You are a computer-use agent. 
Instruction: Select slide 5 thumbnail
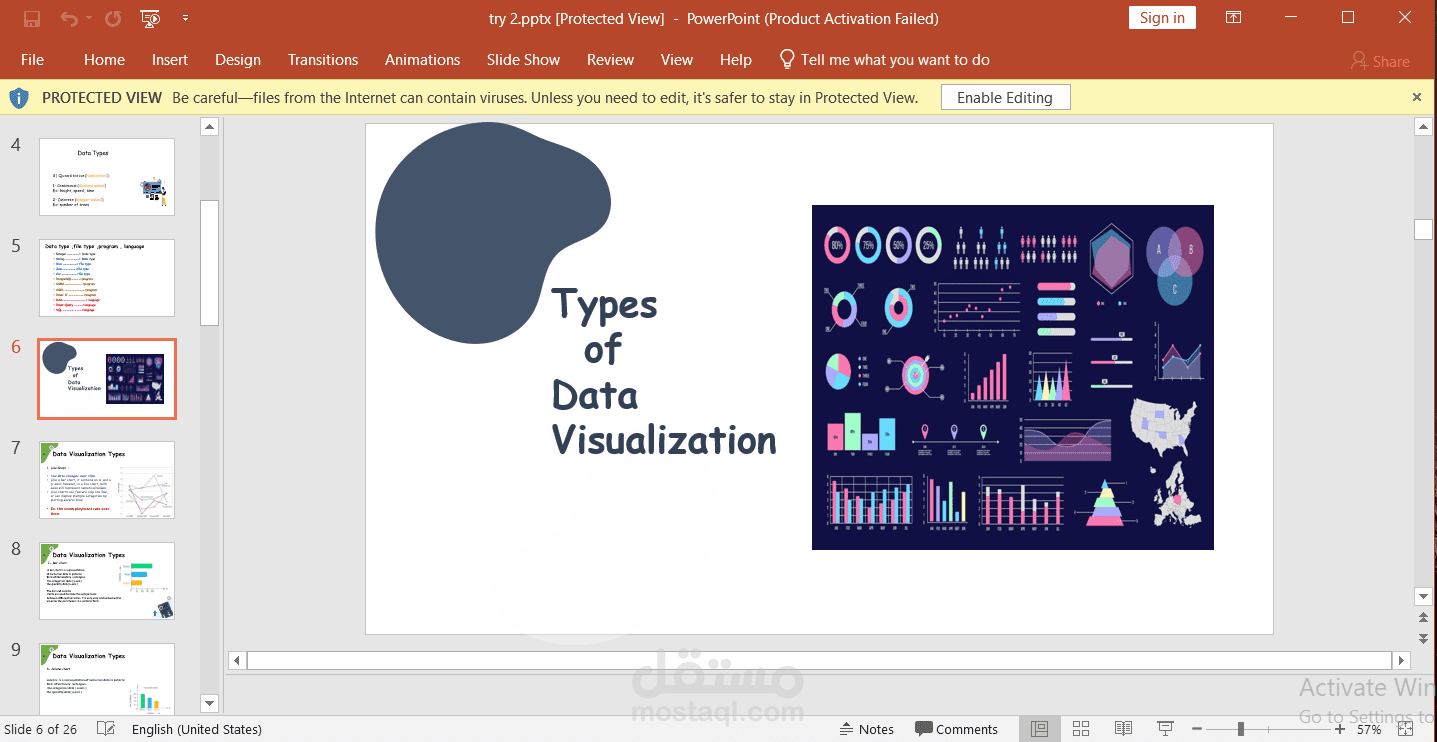[107, 278]
